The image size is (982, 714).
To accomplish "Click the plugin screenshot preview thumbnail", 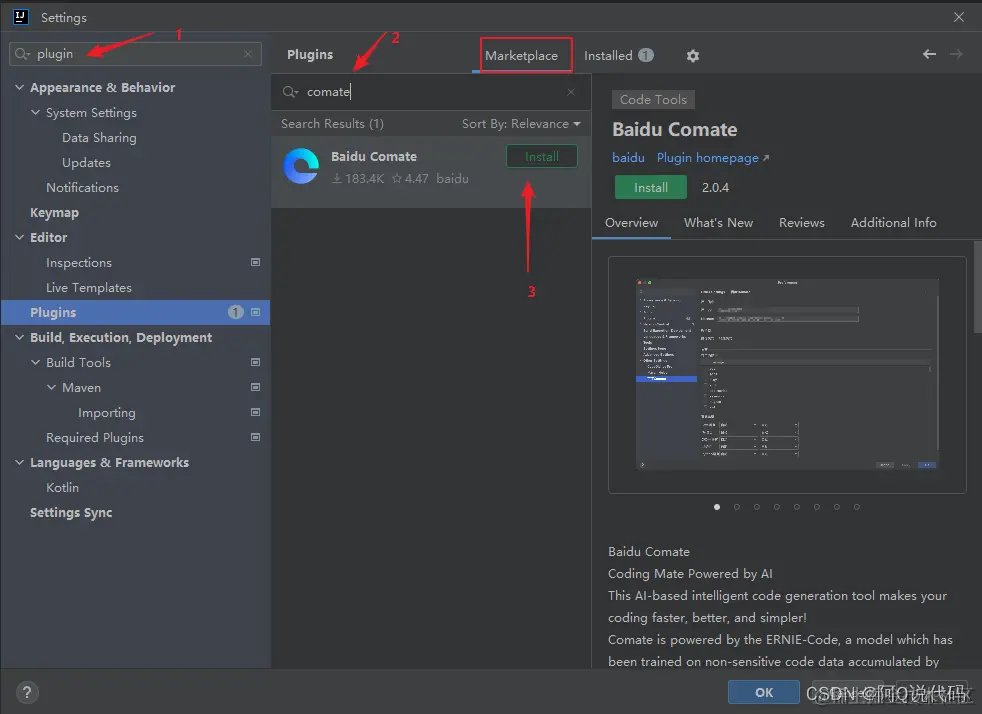I will pos(787,375).
